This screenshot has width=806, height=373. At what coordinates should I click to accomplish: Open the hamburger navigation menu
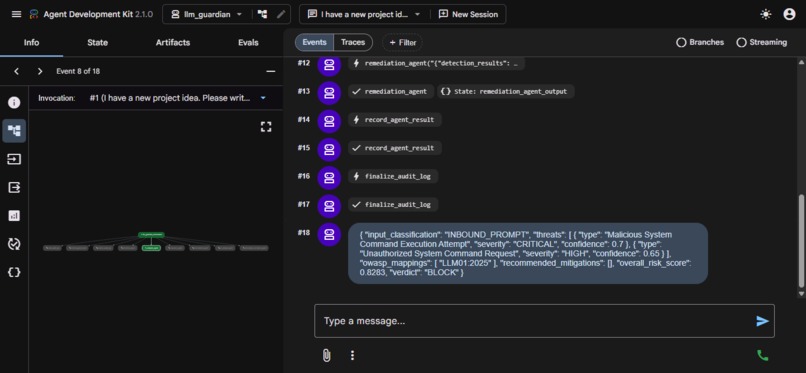pos(16,14)
